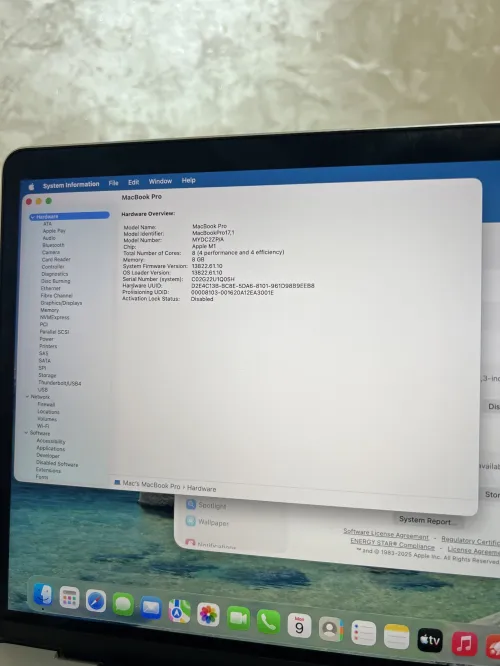Image resolution: width=500 pixels, height=666 pixels.
Task: Click the System Report button
Action: 426,521
